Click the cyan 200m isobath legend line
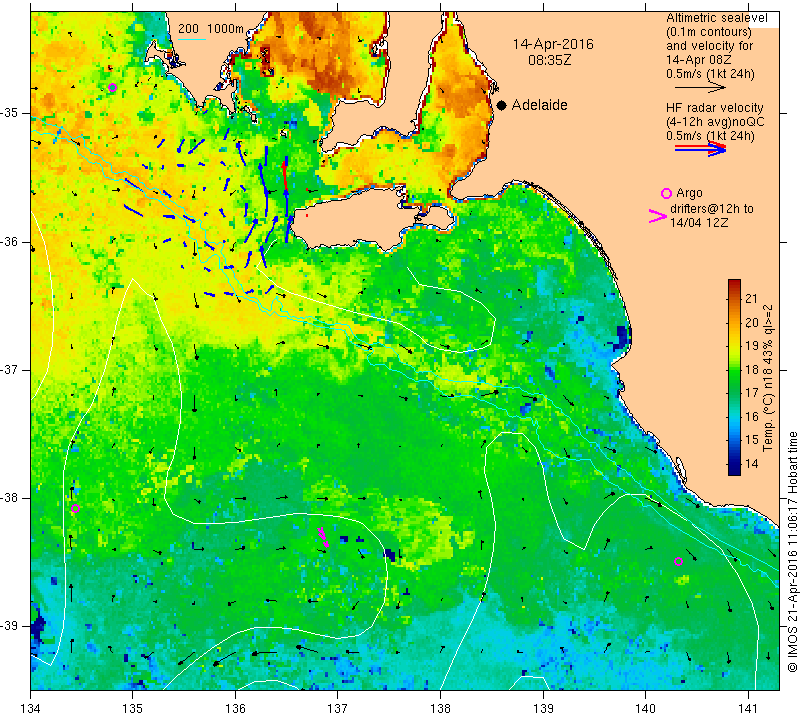The height and width of the screenshot is (720, 800). point(192,39)
